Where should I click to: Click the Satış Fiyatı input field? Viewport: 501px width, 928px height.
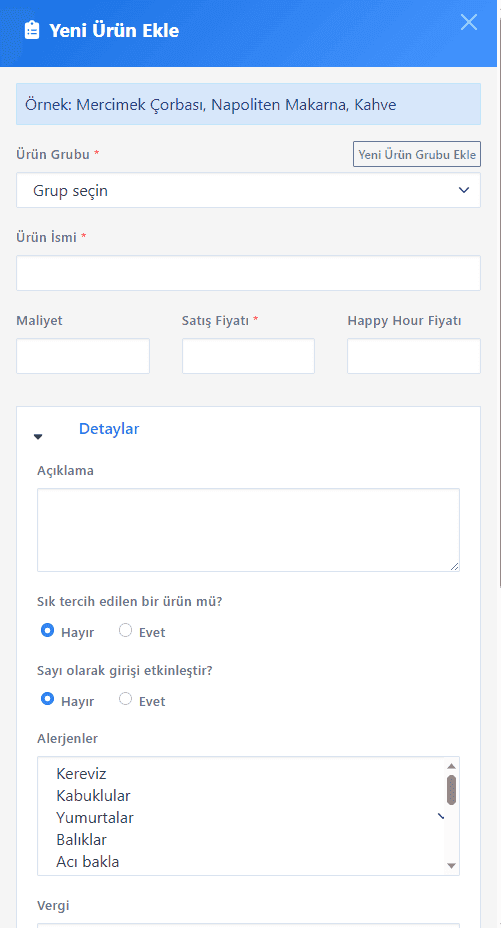click(x=248, y=356)
